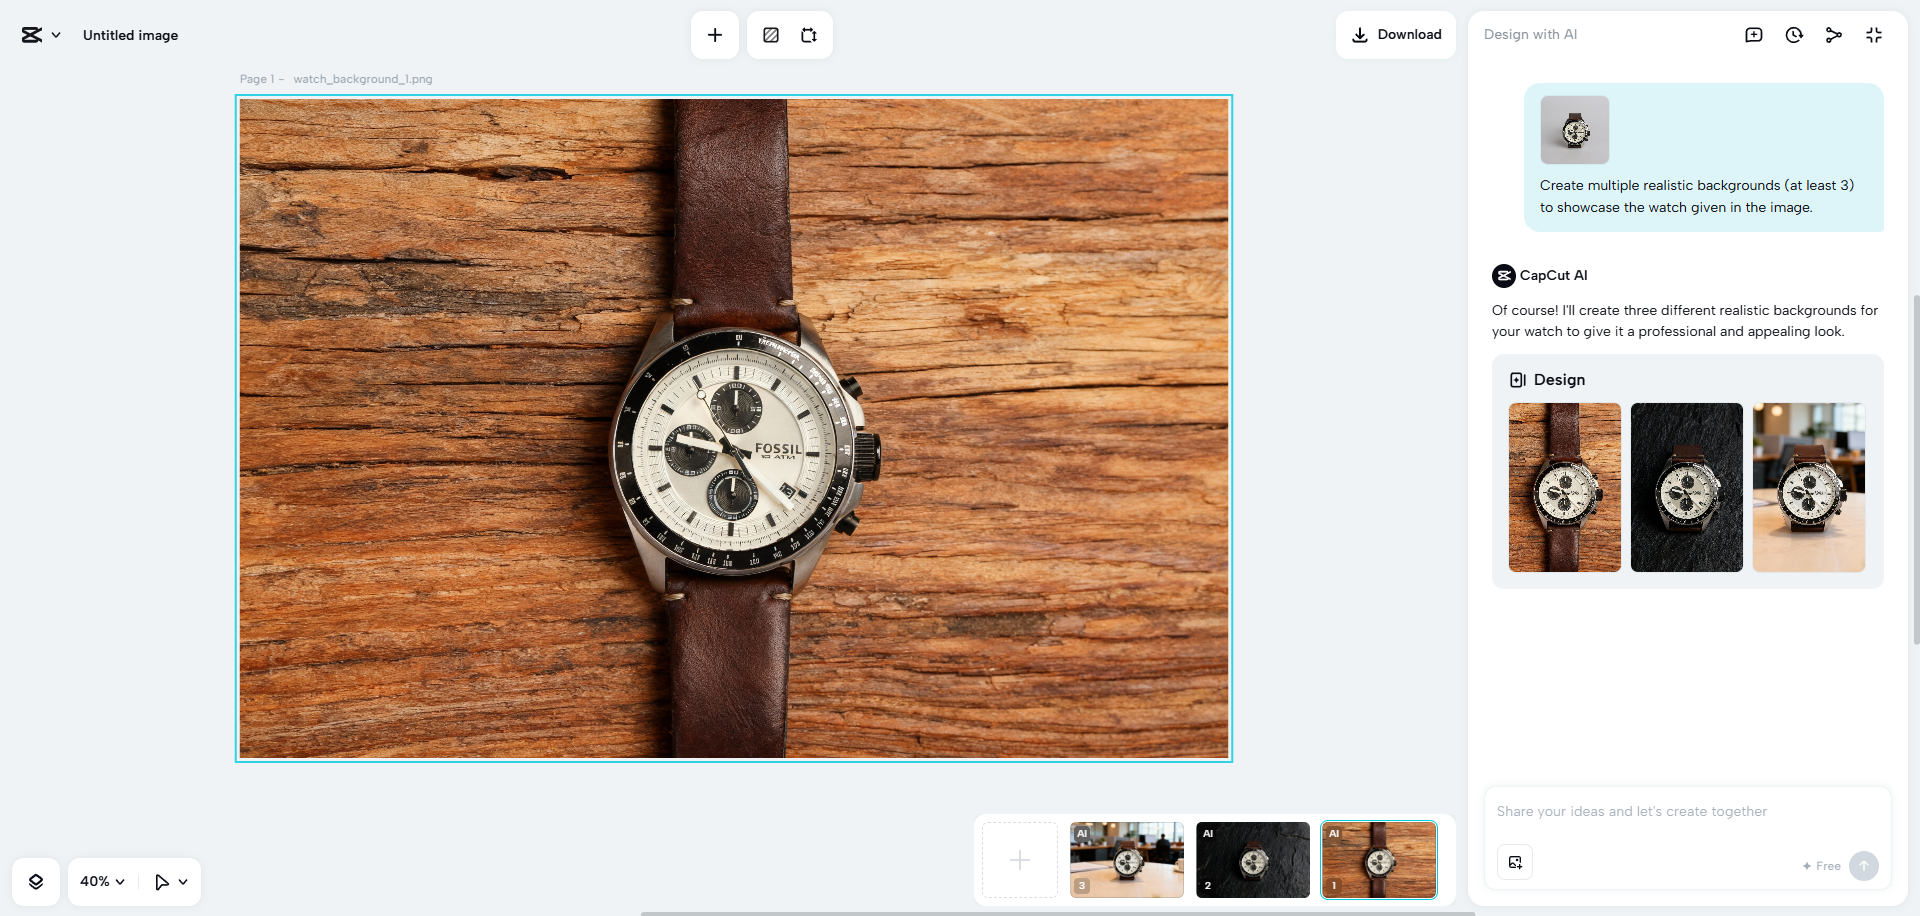This screenshot has height=916, width=1920.
Task: Open the CapCut logo main menu dropdown
Action: [41, 35]
